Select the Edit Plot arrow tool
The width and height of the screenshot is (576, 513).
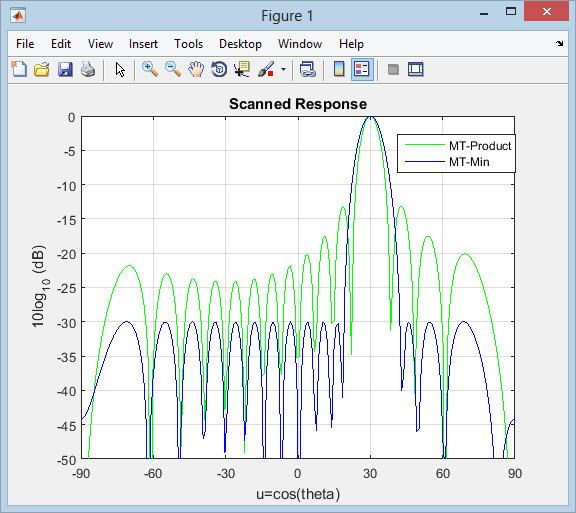[x=120, y=69]
